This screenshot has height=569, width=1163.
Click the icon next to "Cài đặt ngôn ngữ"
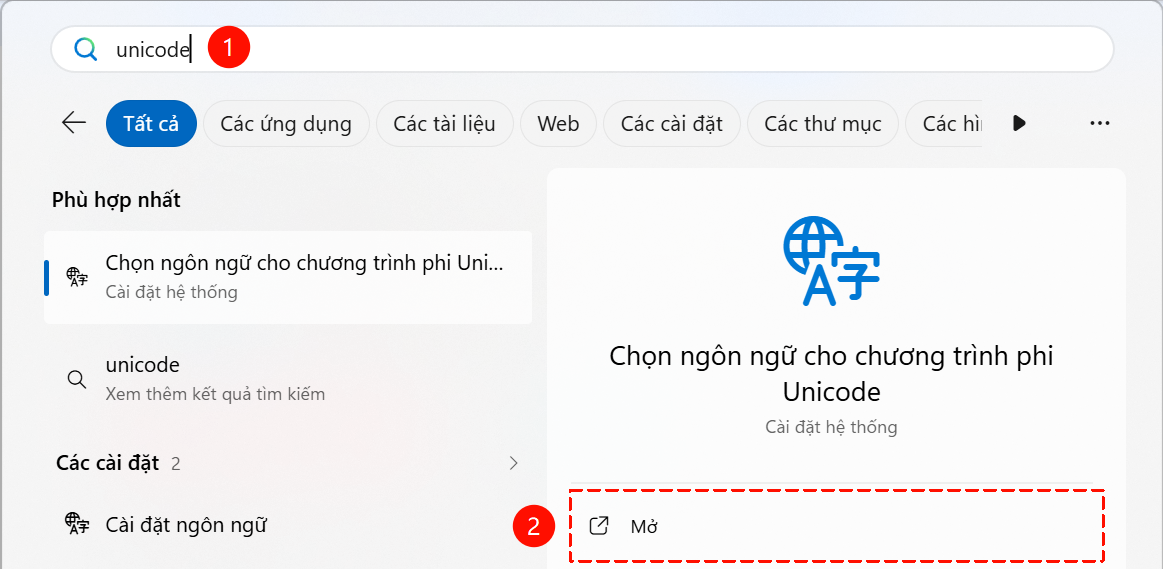77,524
